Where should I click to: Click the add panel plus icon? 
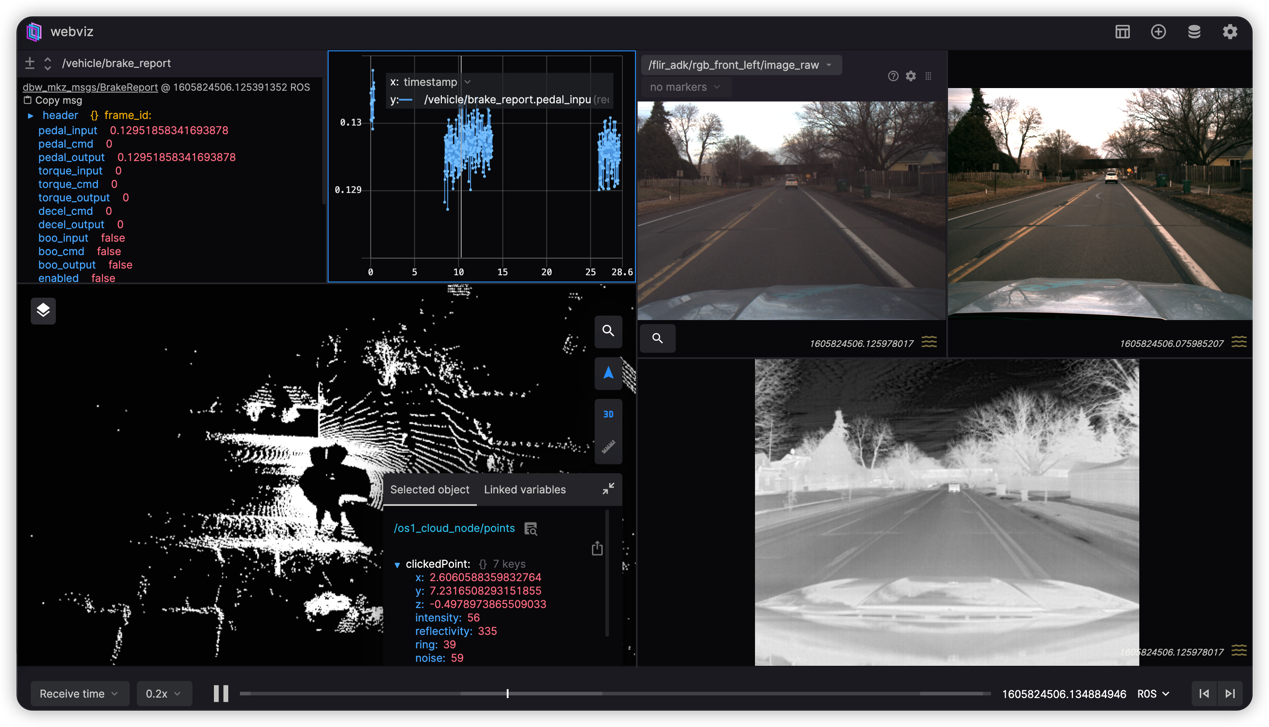pos(1158,32)
